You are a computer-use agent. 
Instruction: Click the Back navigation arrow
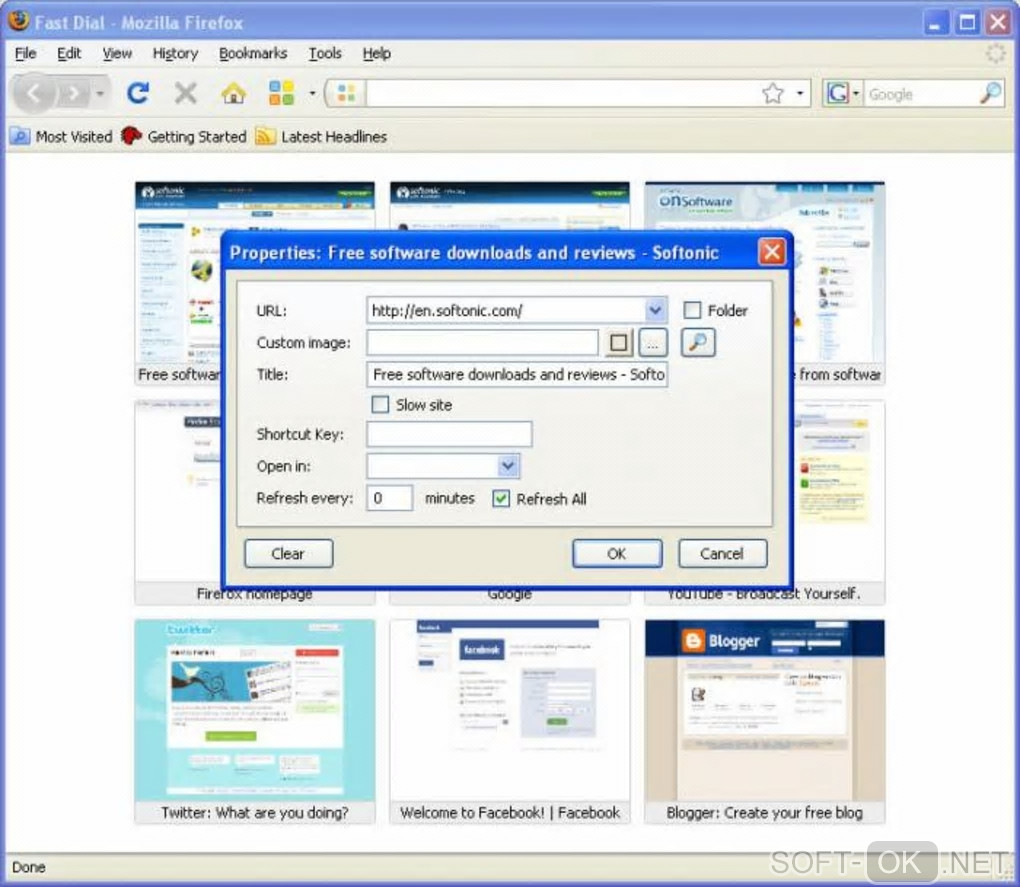[33, 94]
